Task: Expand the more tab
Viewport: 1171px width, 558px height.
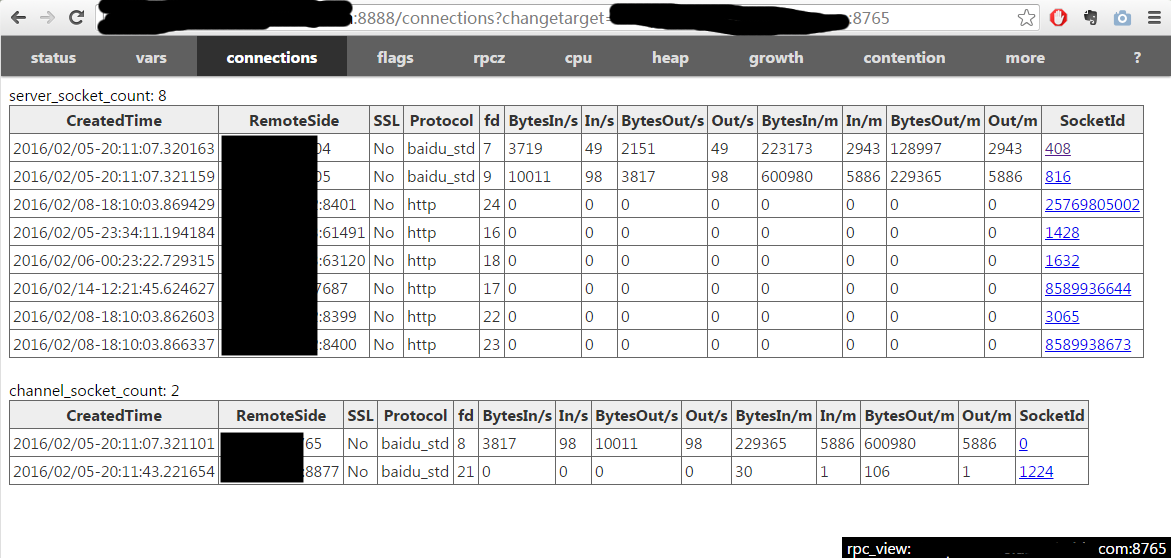Action: pyautogui.click(x=1025, y=58)
